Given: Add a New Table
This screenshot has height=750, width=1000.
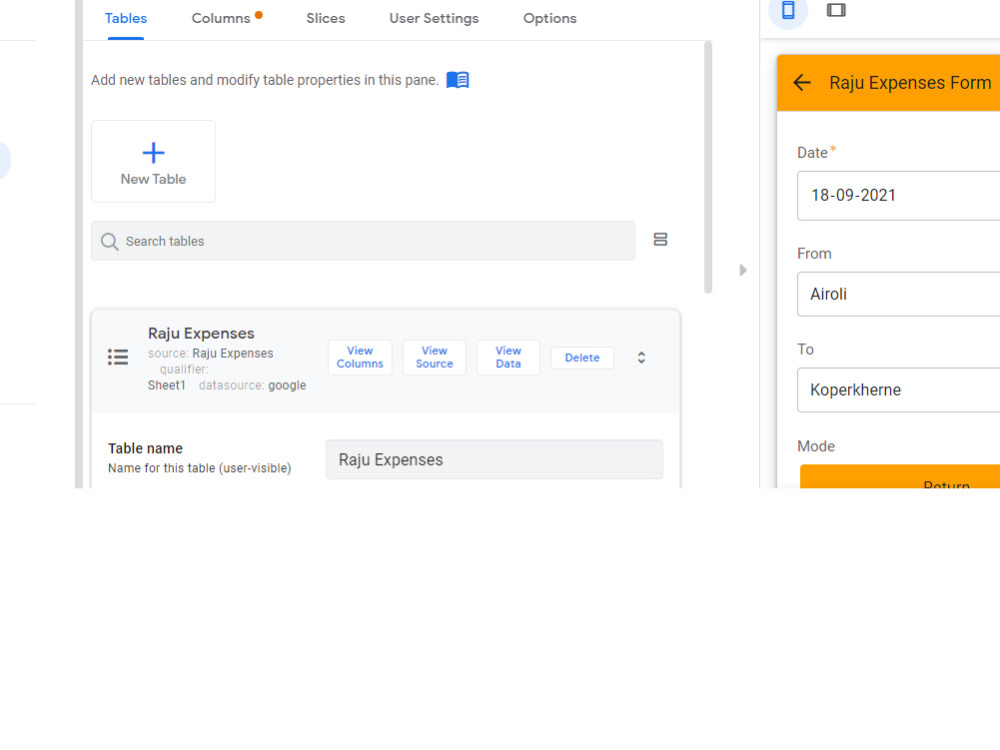Looking at the screenshot, I should [153, 161].
